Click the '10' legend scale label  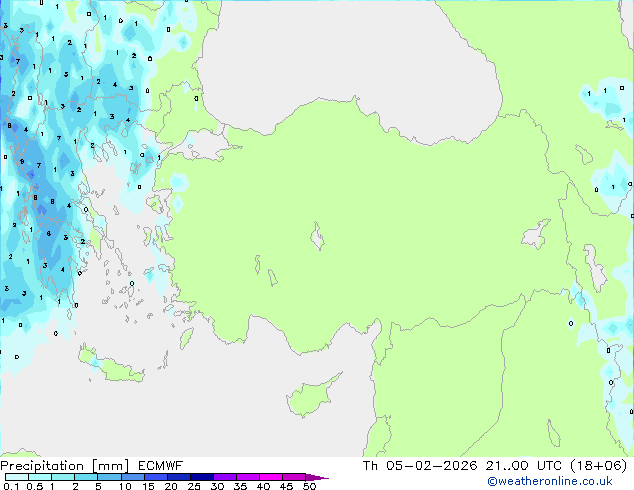pyautogui.click(x=125, y=486)
